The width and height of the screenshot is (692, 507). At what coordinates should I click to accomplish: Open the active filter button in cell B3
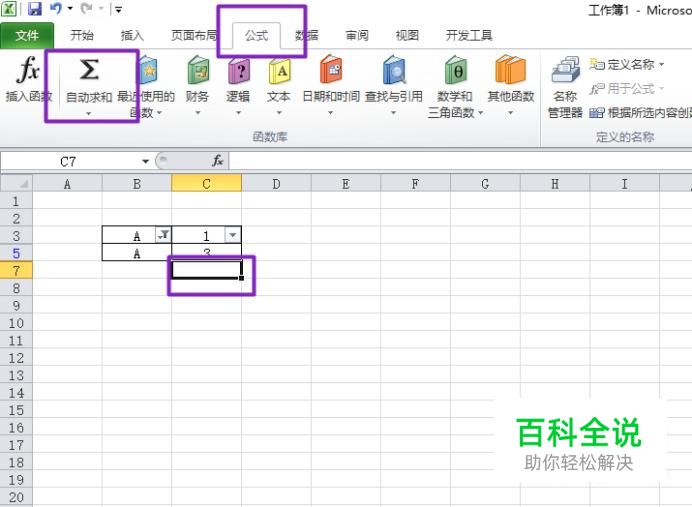[x=163, y=235]
